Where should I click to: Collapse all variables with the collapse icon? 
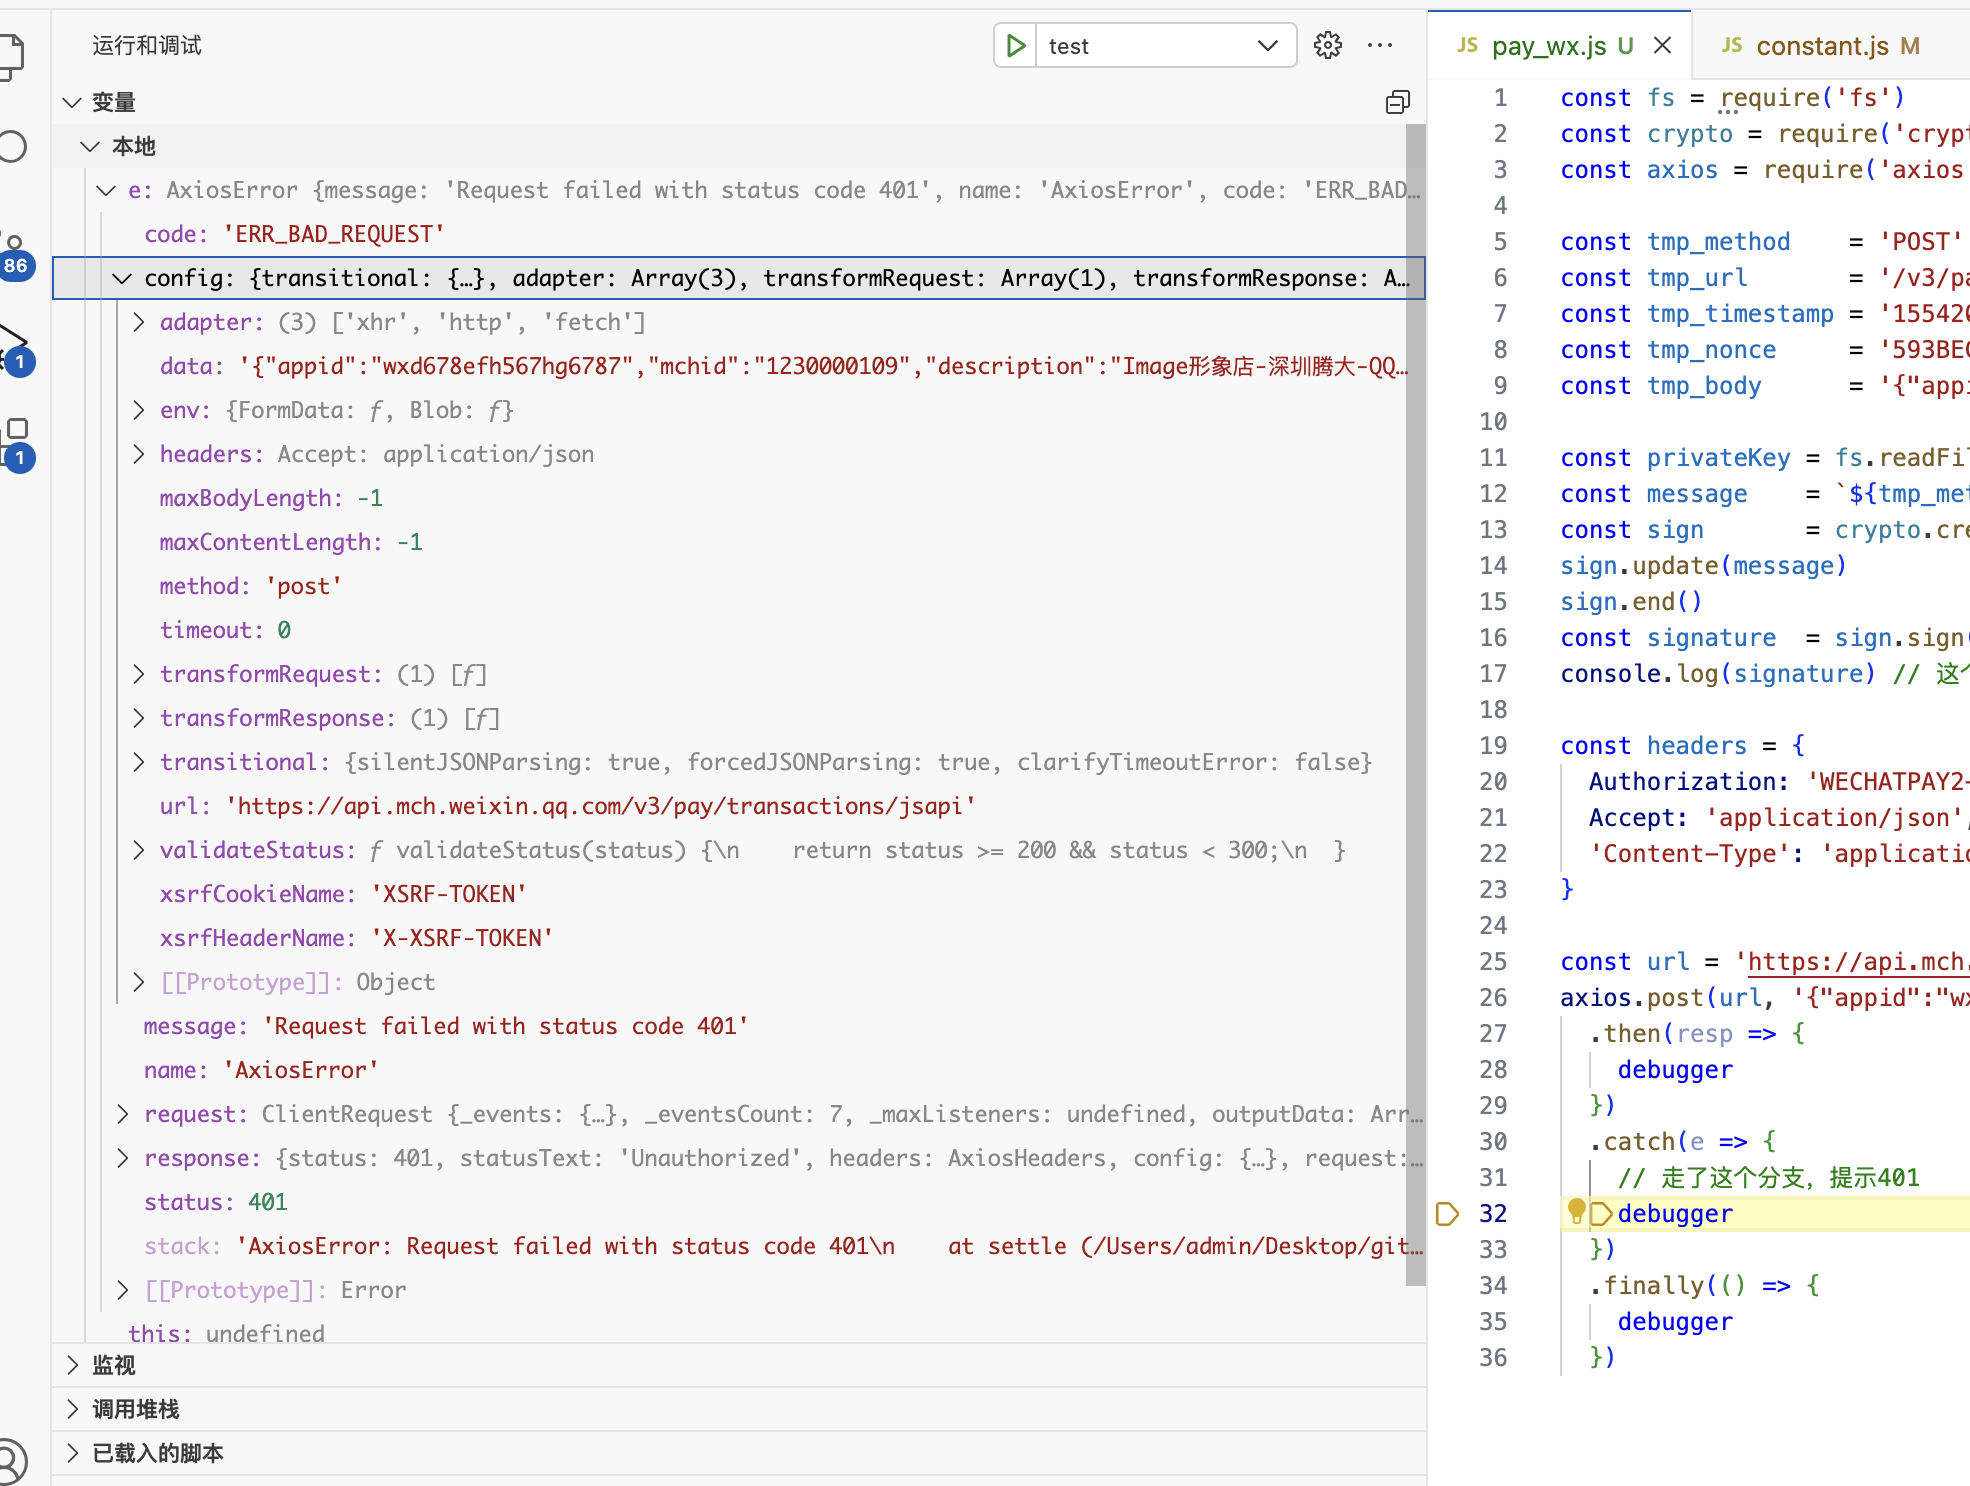pos(1397,102)
